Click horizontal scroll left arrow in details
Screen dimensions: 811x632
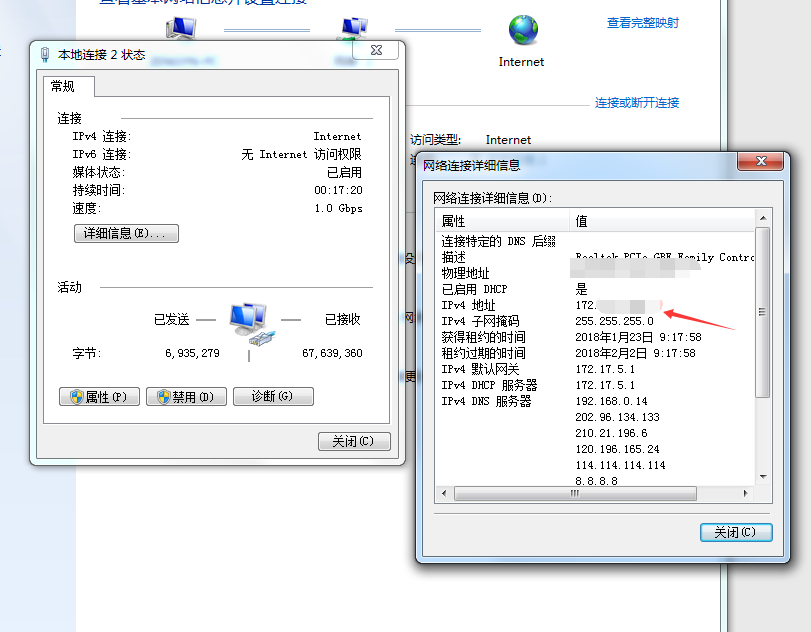444,493
